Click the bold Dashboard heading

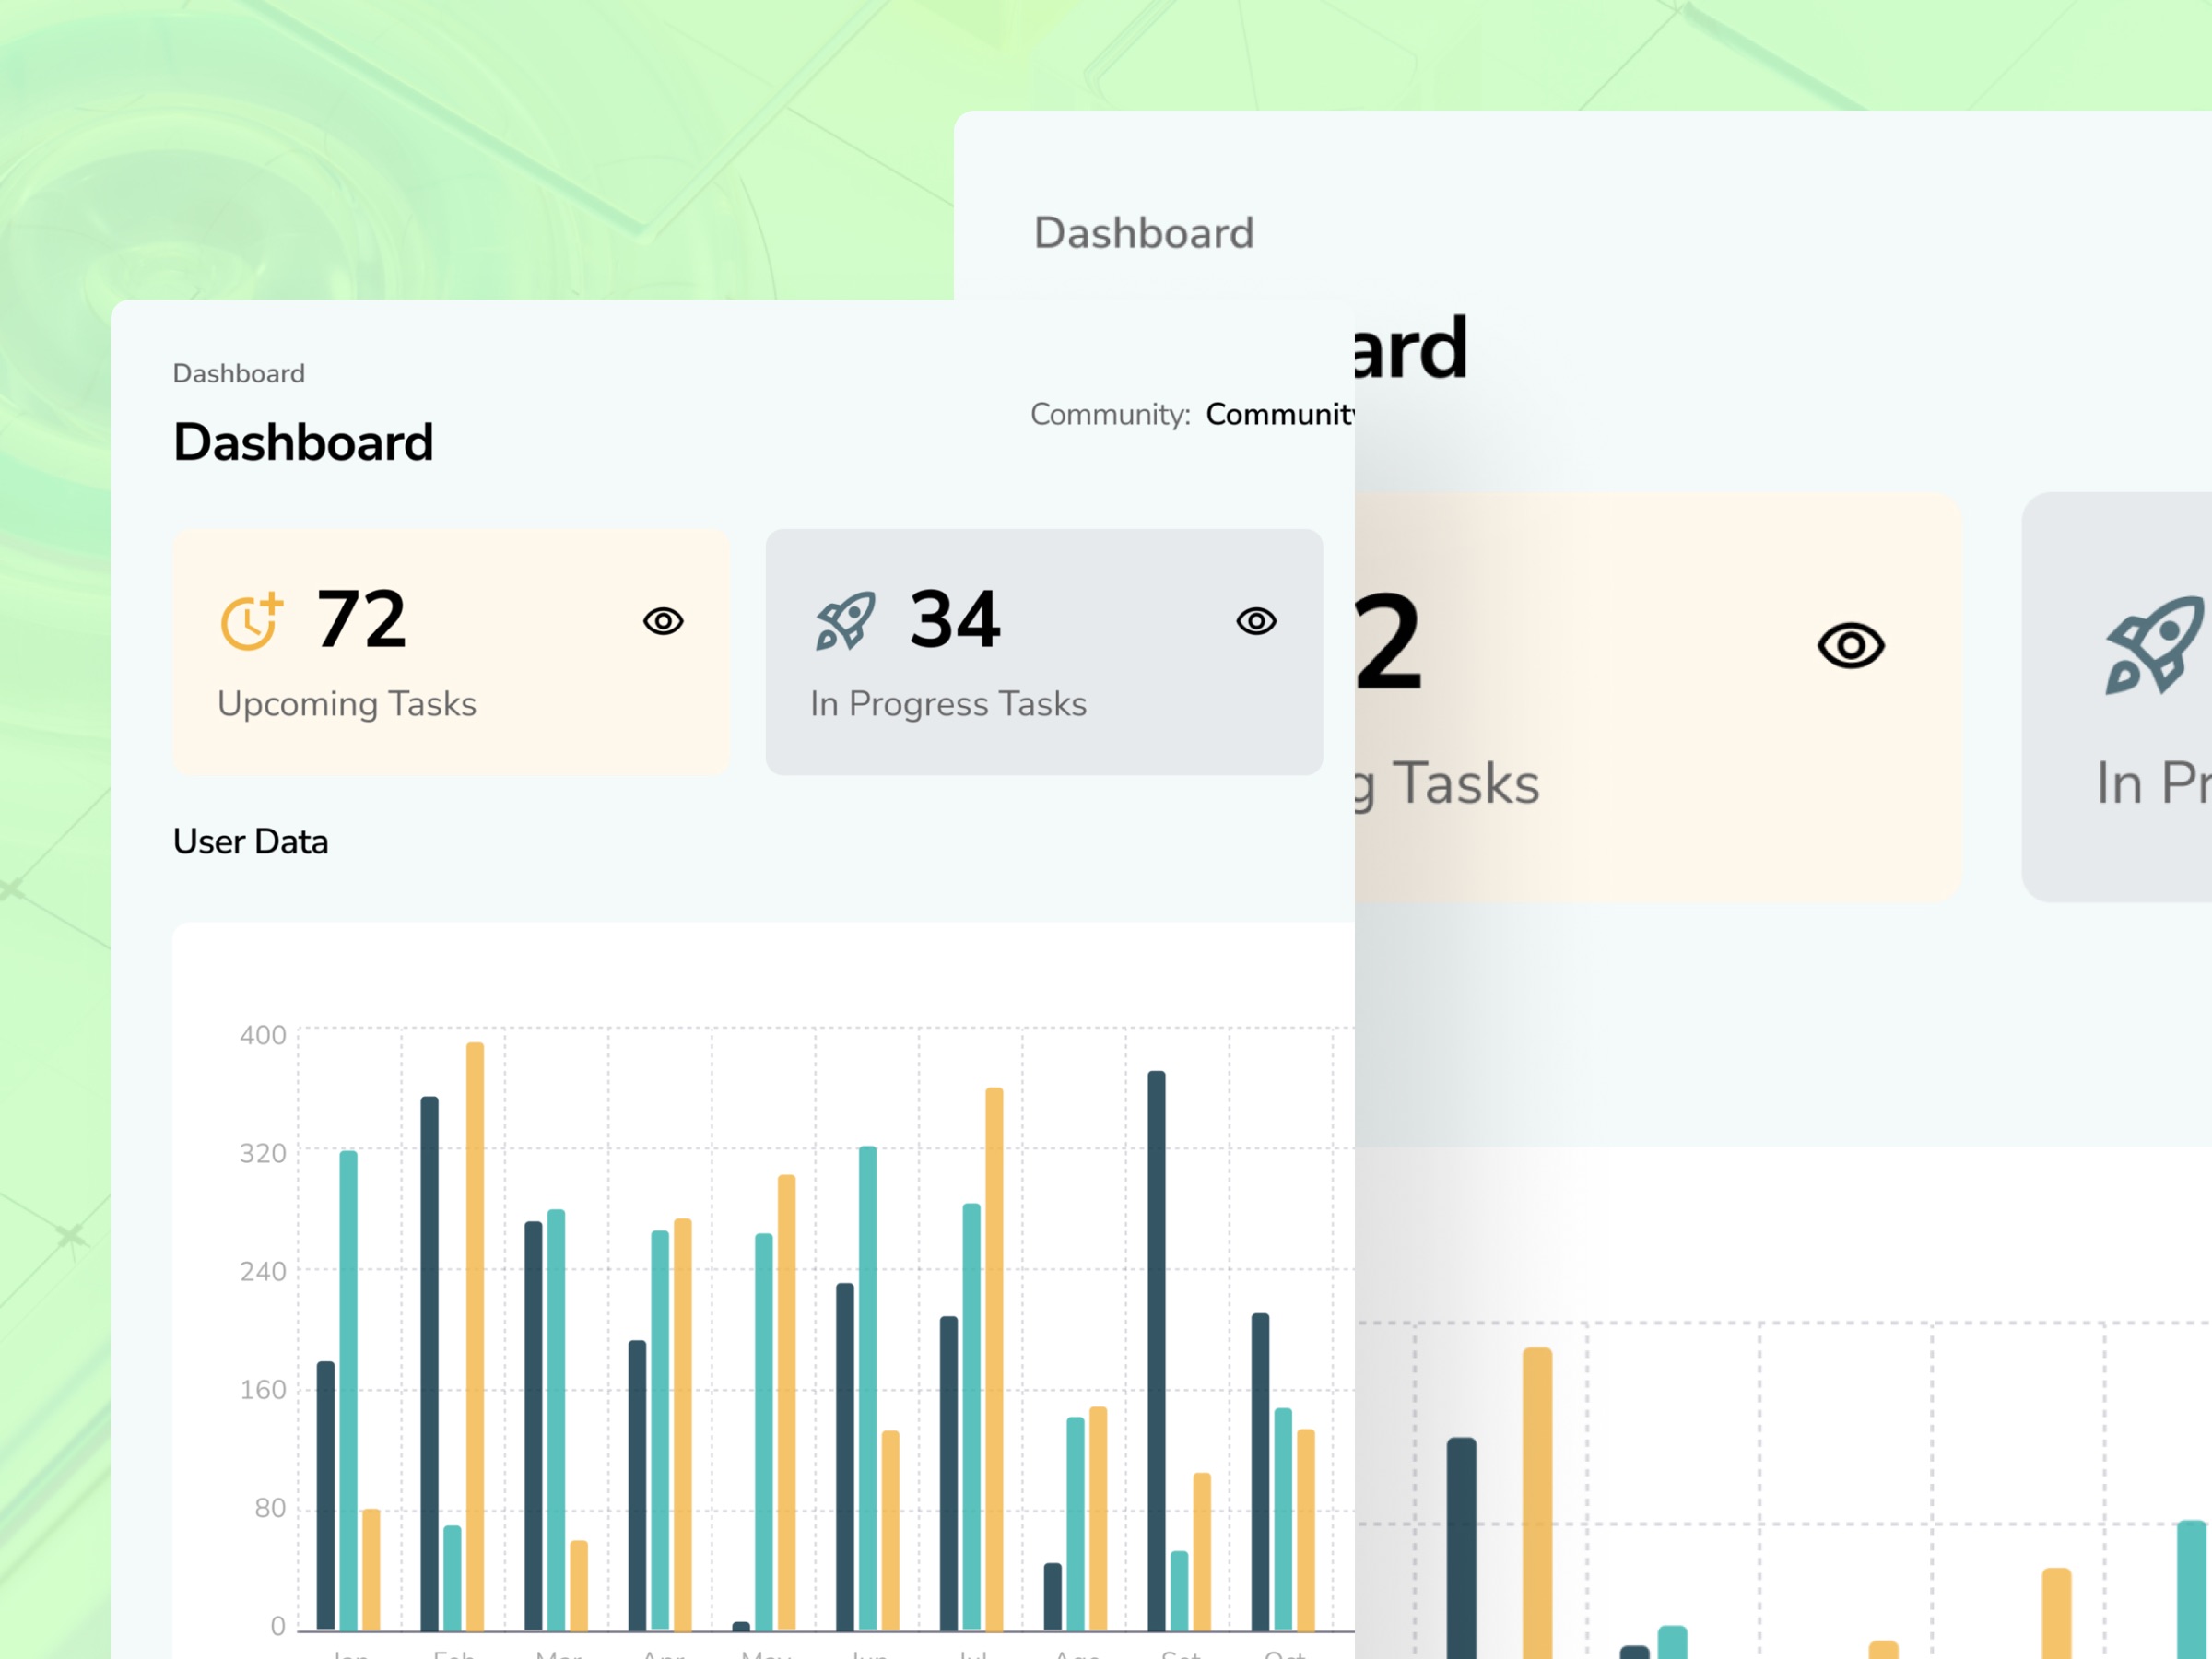coord(303,442)
